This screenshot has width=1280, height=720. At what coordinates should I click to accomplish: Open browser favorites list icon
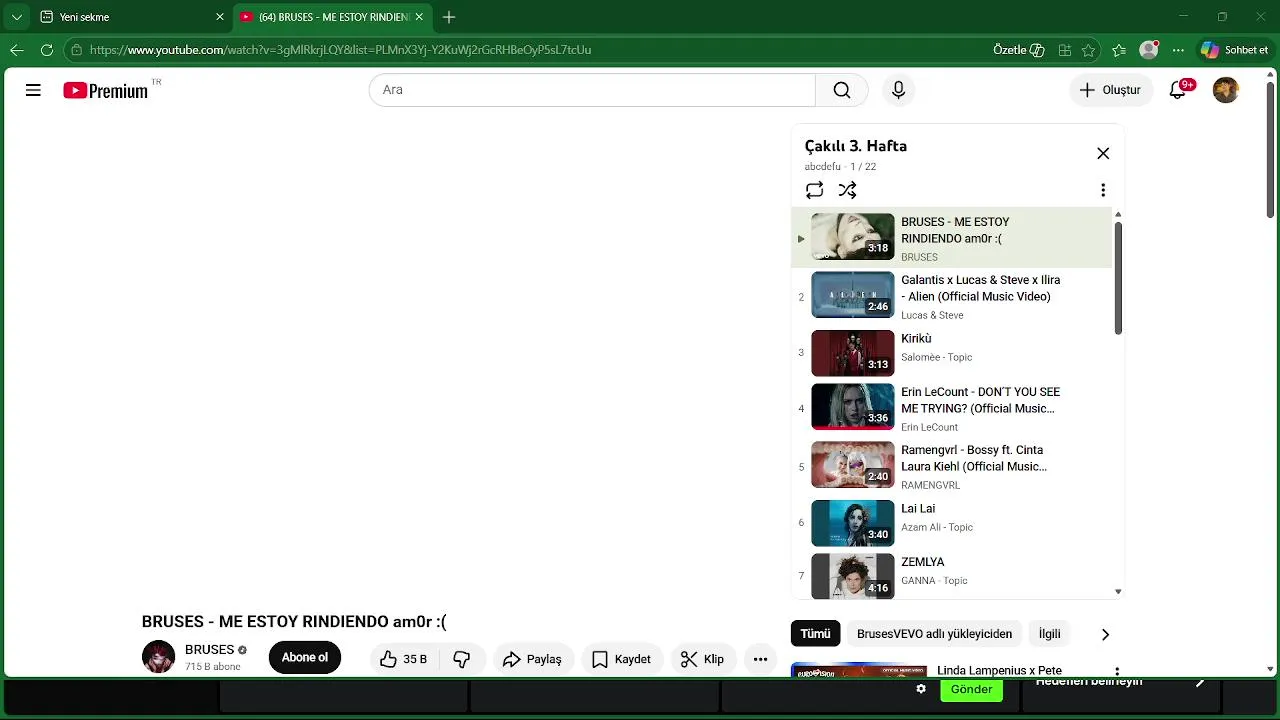point(1119,50)
